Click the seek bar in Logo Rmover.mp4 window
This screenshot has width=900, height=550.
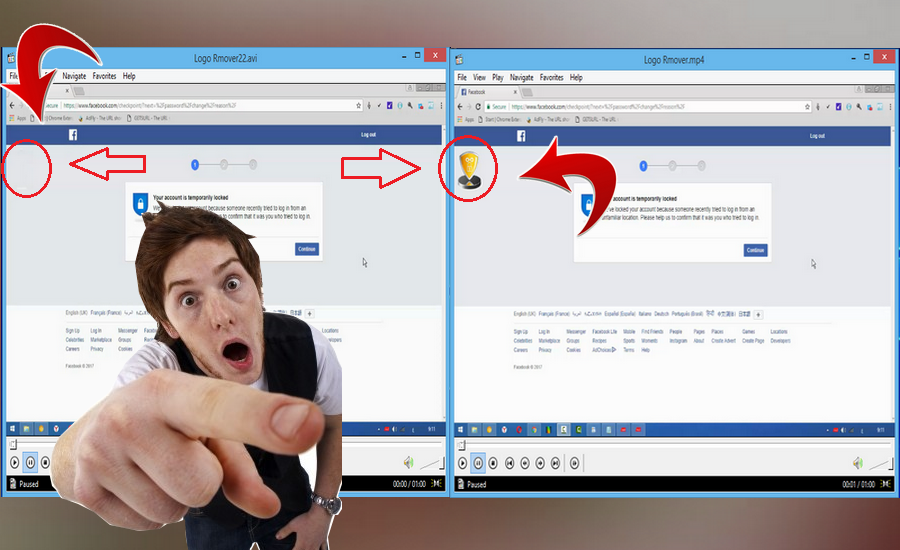pos(674,445)
